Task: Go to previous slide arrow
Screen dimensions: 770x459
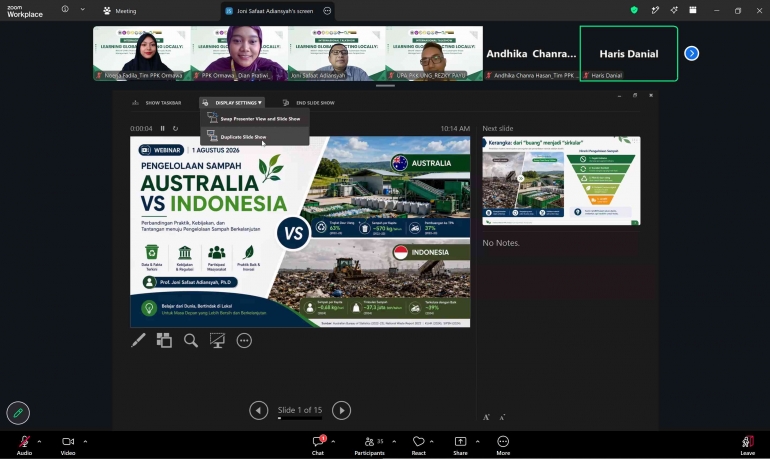Action: point(258,410)
